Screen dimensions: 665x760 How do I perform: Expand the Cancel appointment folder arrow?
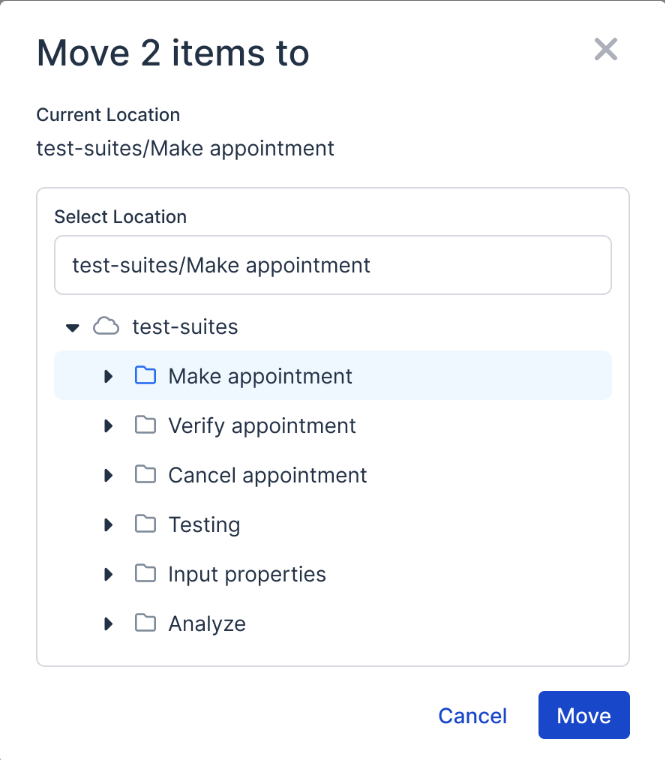[109, 475]
